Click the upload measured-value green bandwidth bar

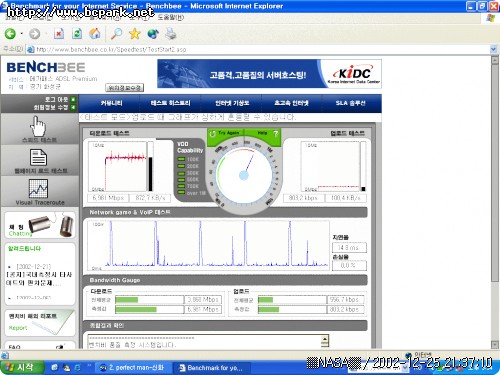[x=269, y=310]
